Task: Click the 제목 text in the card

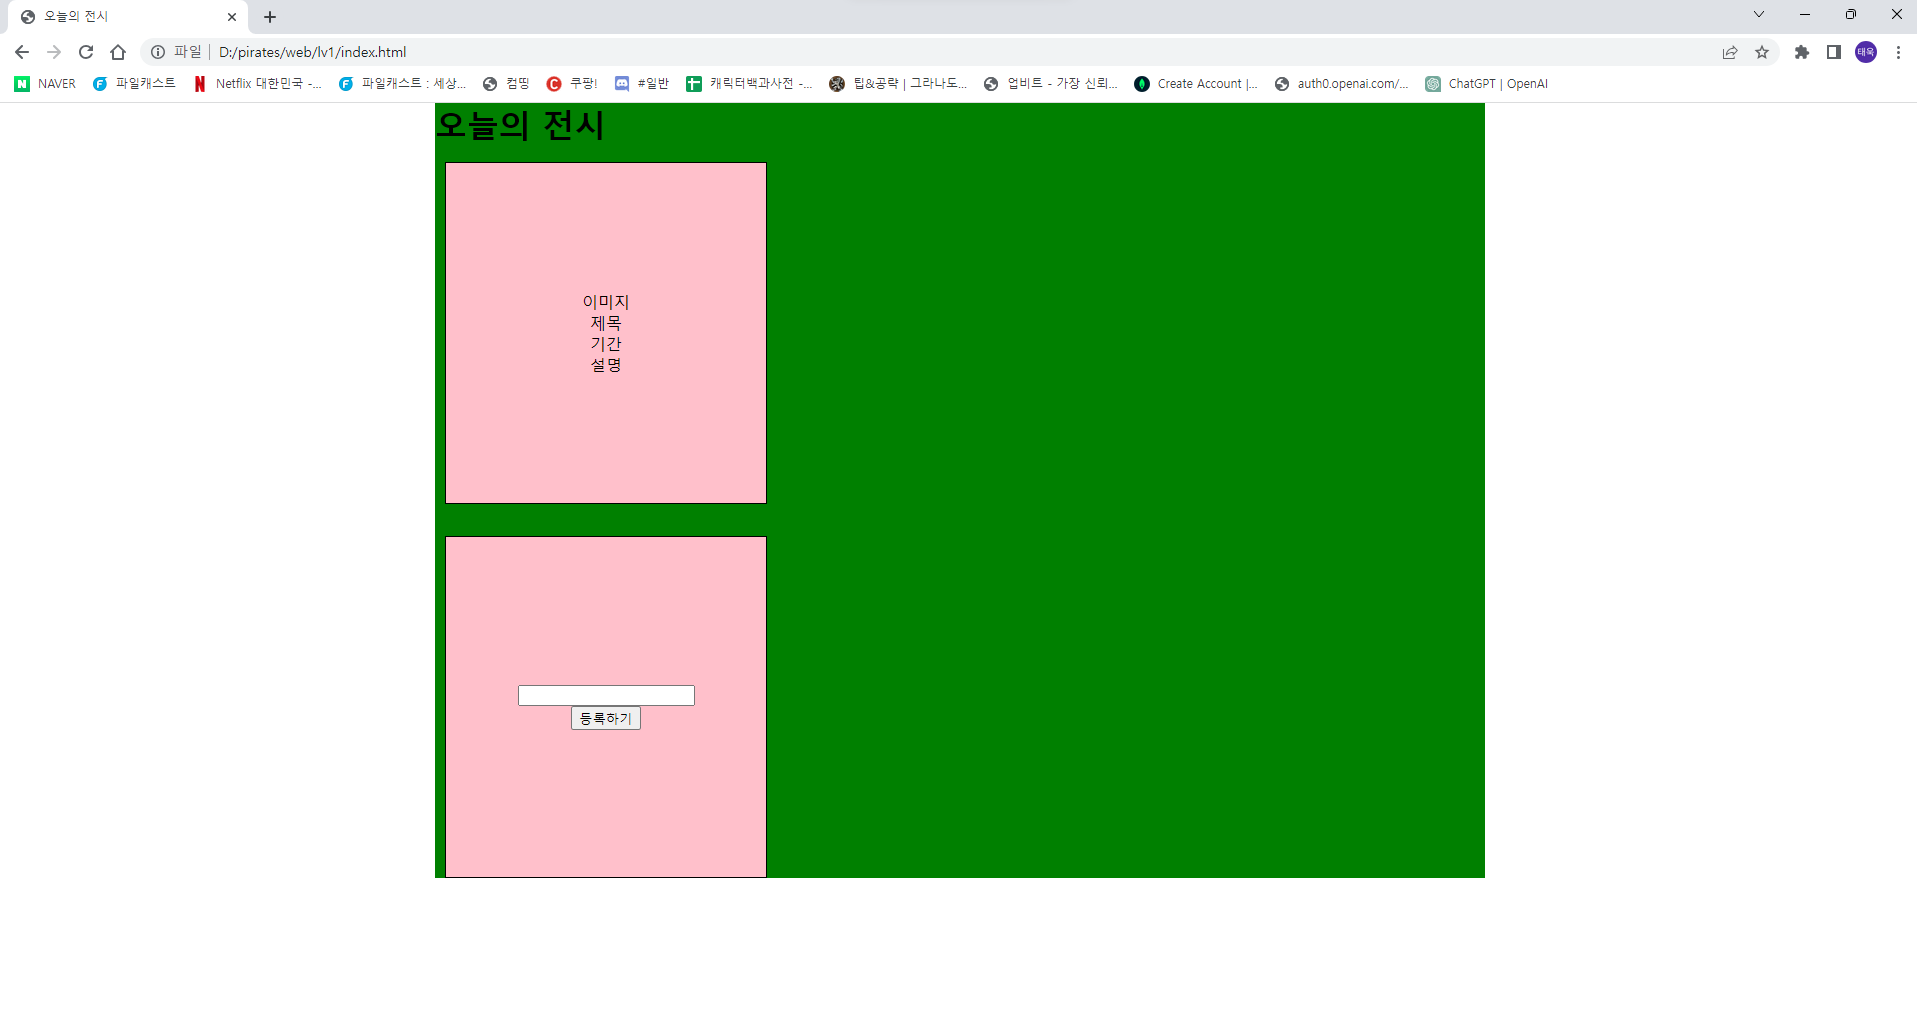Action: pos(606,323)
